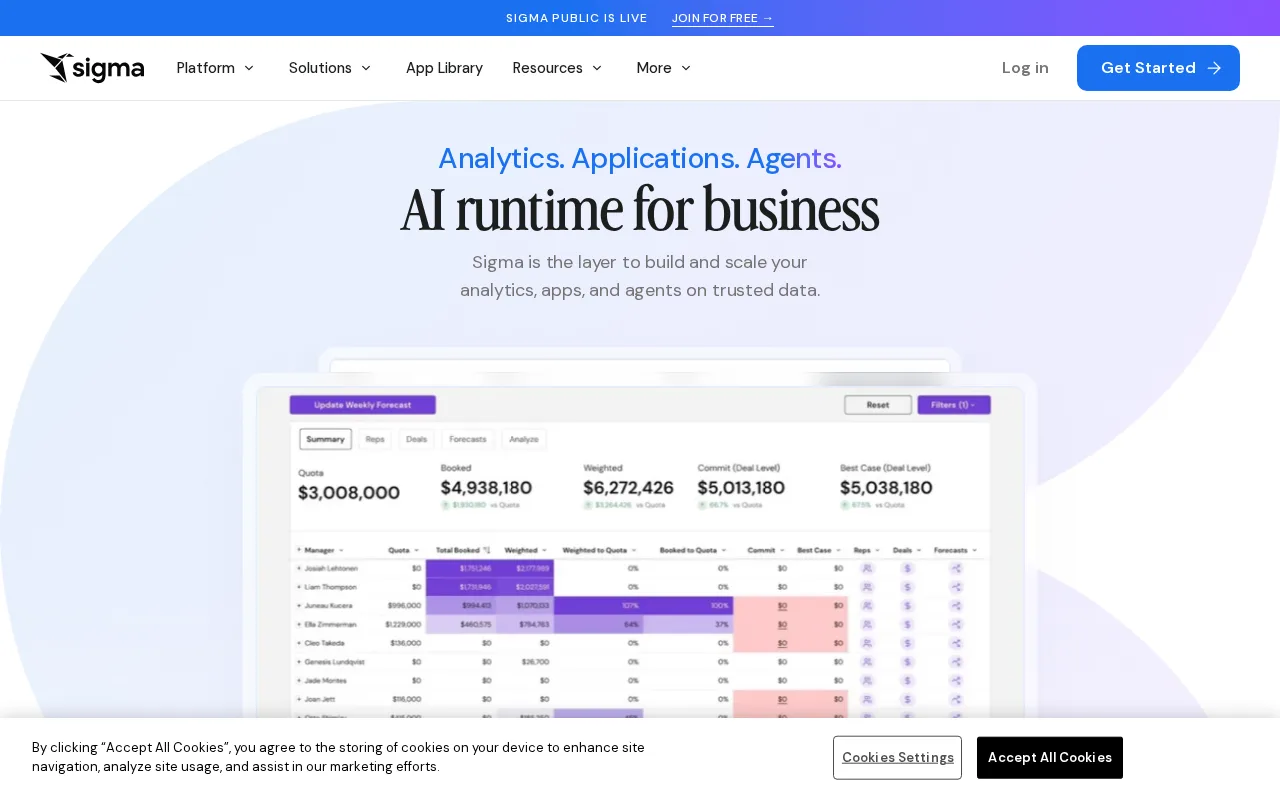The width and height of the screenshot is (1280, 800).
Task: Expand the Cleo Takeda row
Action: [x=299, y=643]
